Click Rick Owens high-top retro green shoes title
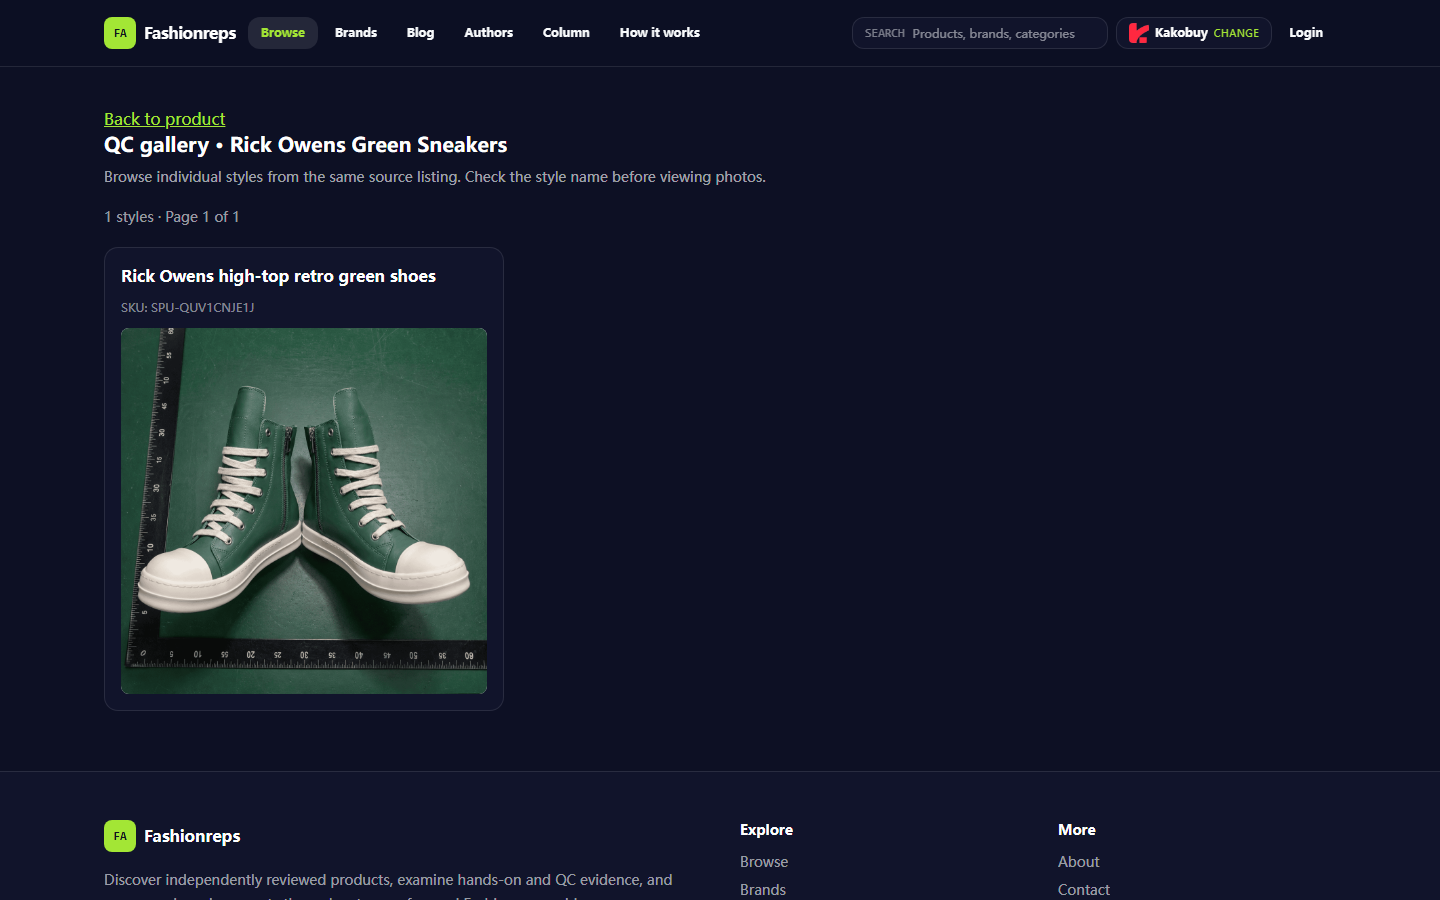Viewport: 1440px width, 900px height. pos(278,276)
